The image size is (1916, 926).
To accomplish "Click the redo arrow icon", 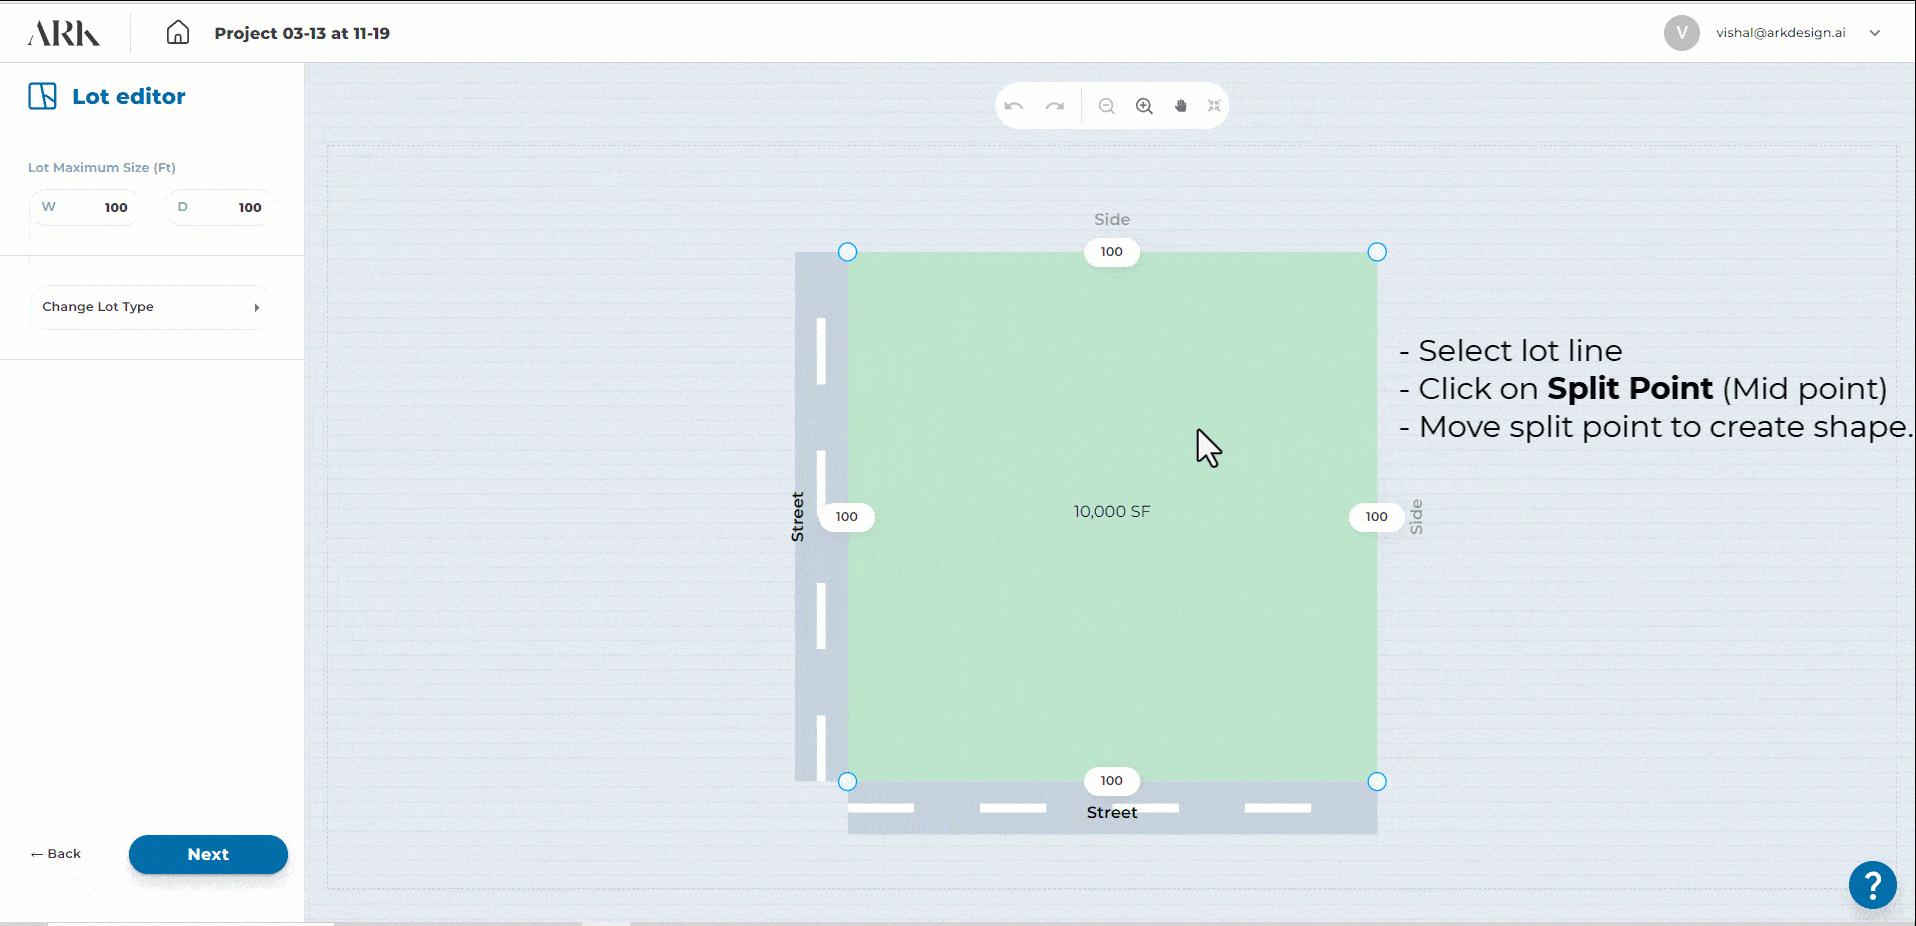I will coord(1055,106).
